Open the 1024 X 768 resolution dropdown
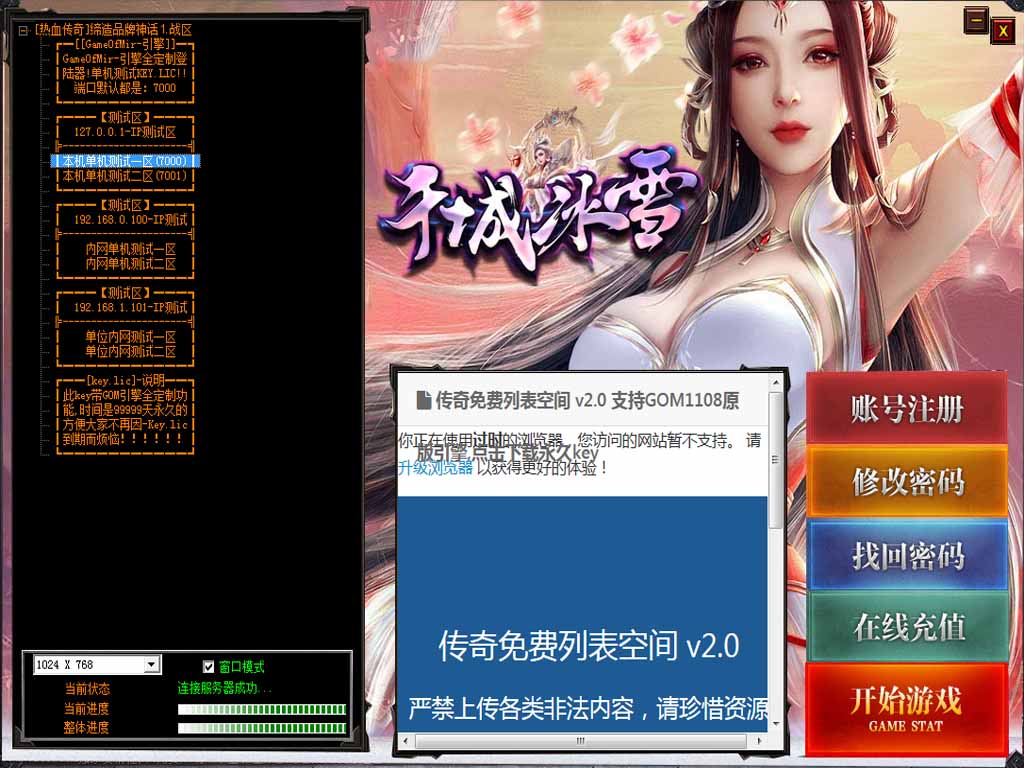This screenshot has width=1024, height=768. [x=151, y=665]
